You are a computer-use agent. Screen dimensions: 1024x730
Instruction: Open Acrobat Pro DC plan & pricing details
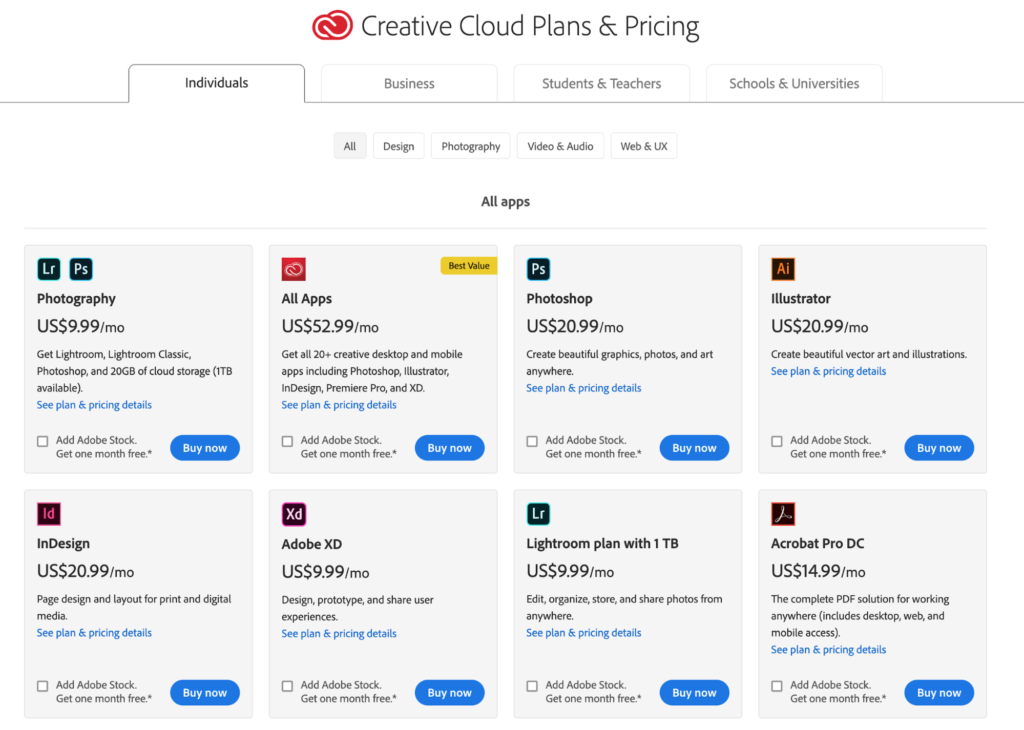pyautogui.click(x=828, y=650)
